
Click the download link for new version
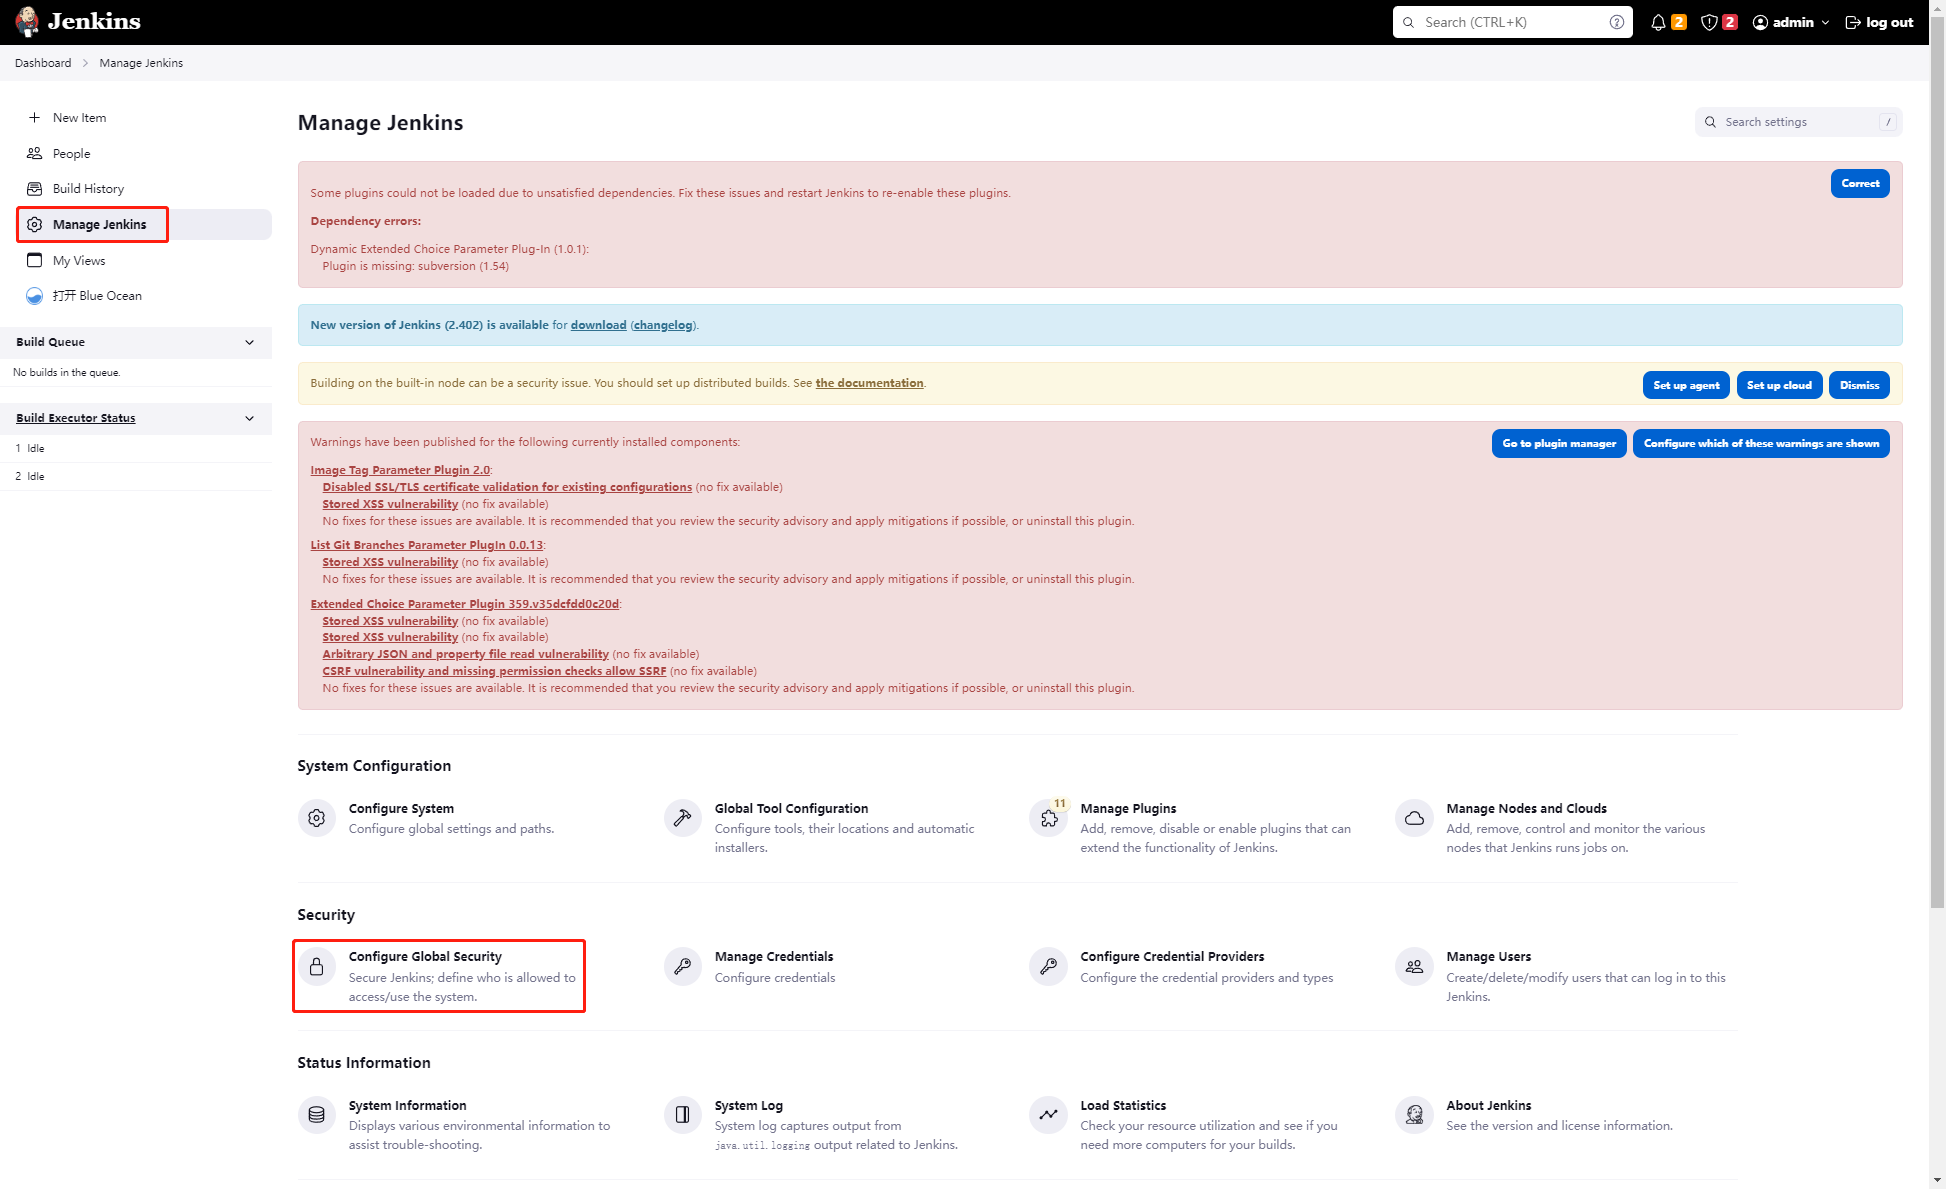coord(598,325)
